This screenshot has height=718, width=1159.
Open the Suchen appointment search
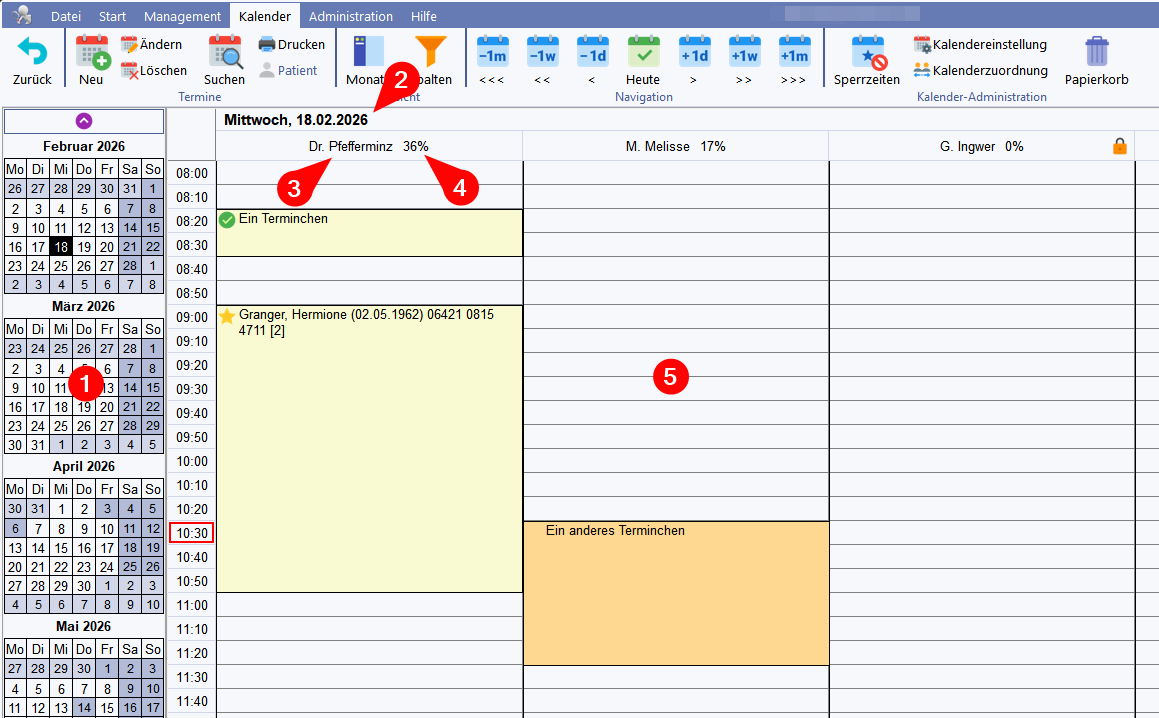click(x=224, y=52)
